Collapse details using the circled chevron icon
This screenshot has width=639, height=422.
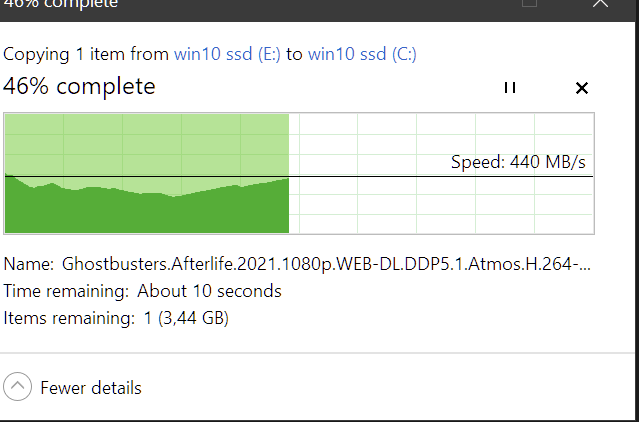18,387
